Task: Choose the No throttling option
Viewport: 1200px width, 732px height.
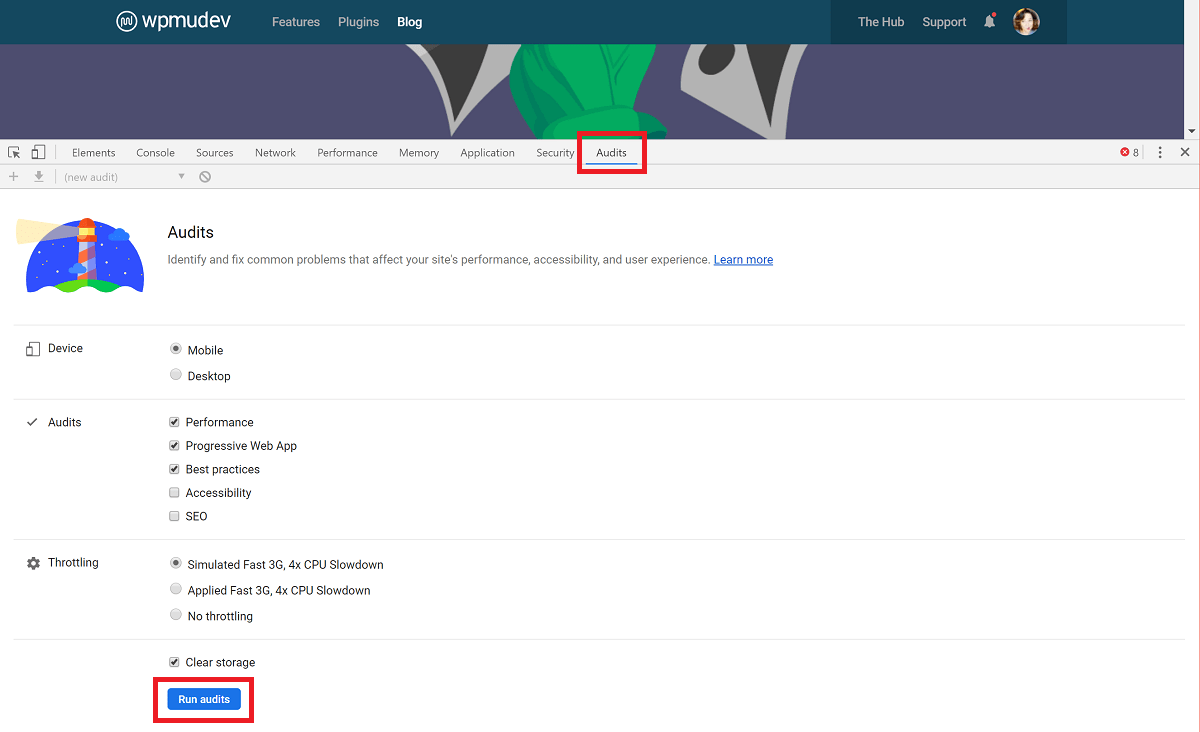Action: click(x=176, y=614)
